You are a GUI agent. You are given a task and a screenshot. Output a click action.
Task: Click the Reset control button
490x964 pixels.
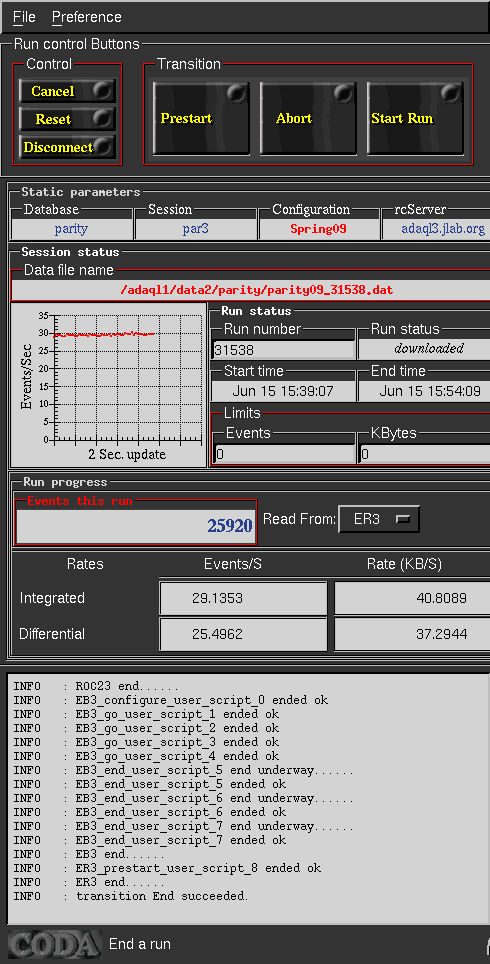68,119
